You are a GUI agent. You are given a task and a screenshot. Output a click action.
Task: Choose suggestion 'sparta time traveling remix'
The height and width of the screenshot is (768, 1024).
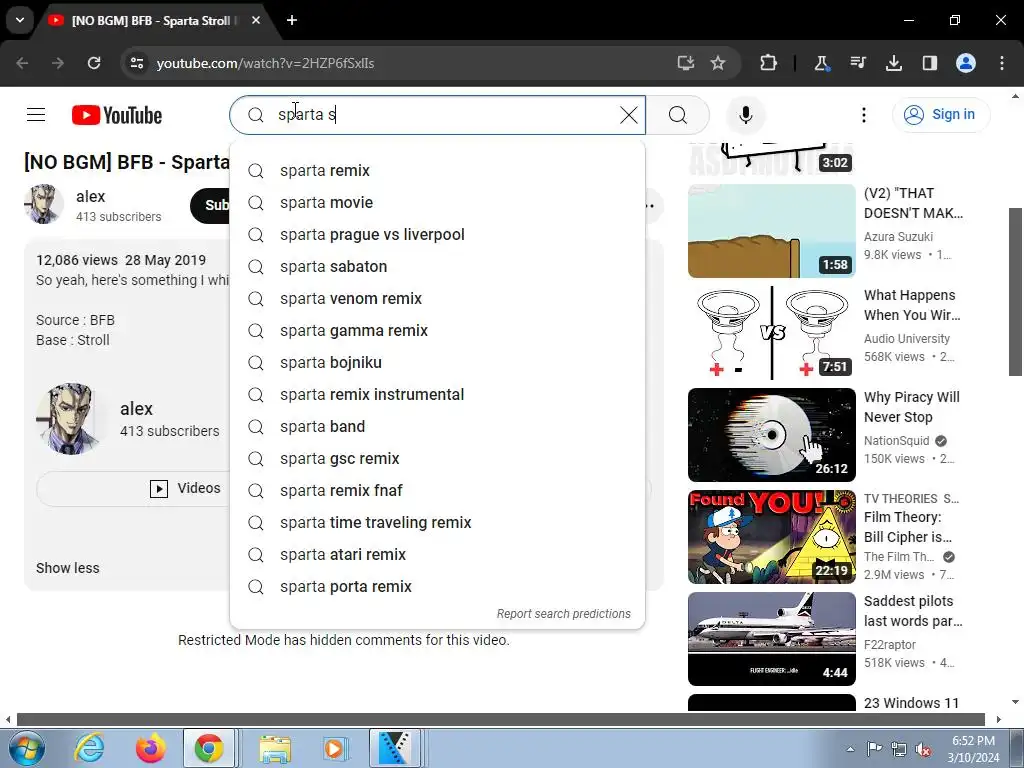point(438,522)
